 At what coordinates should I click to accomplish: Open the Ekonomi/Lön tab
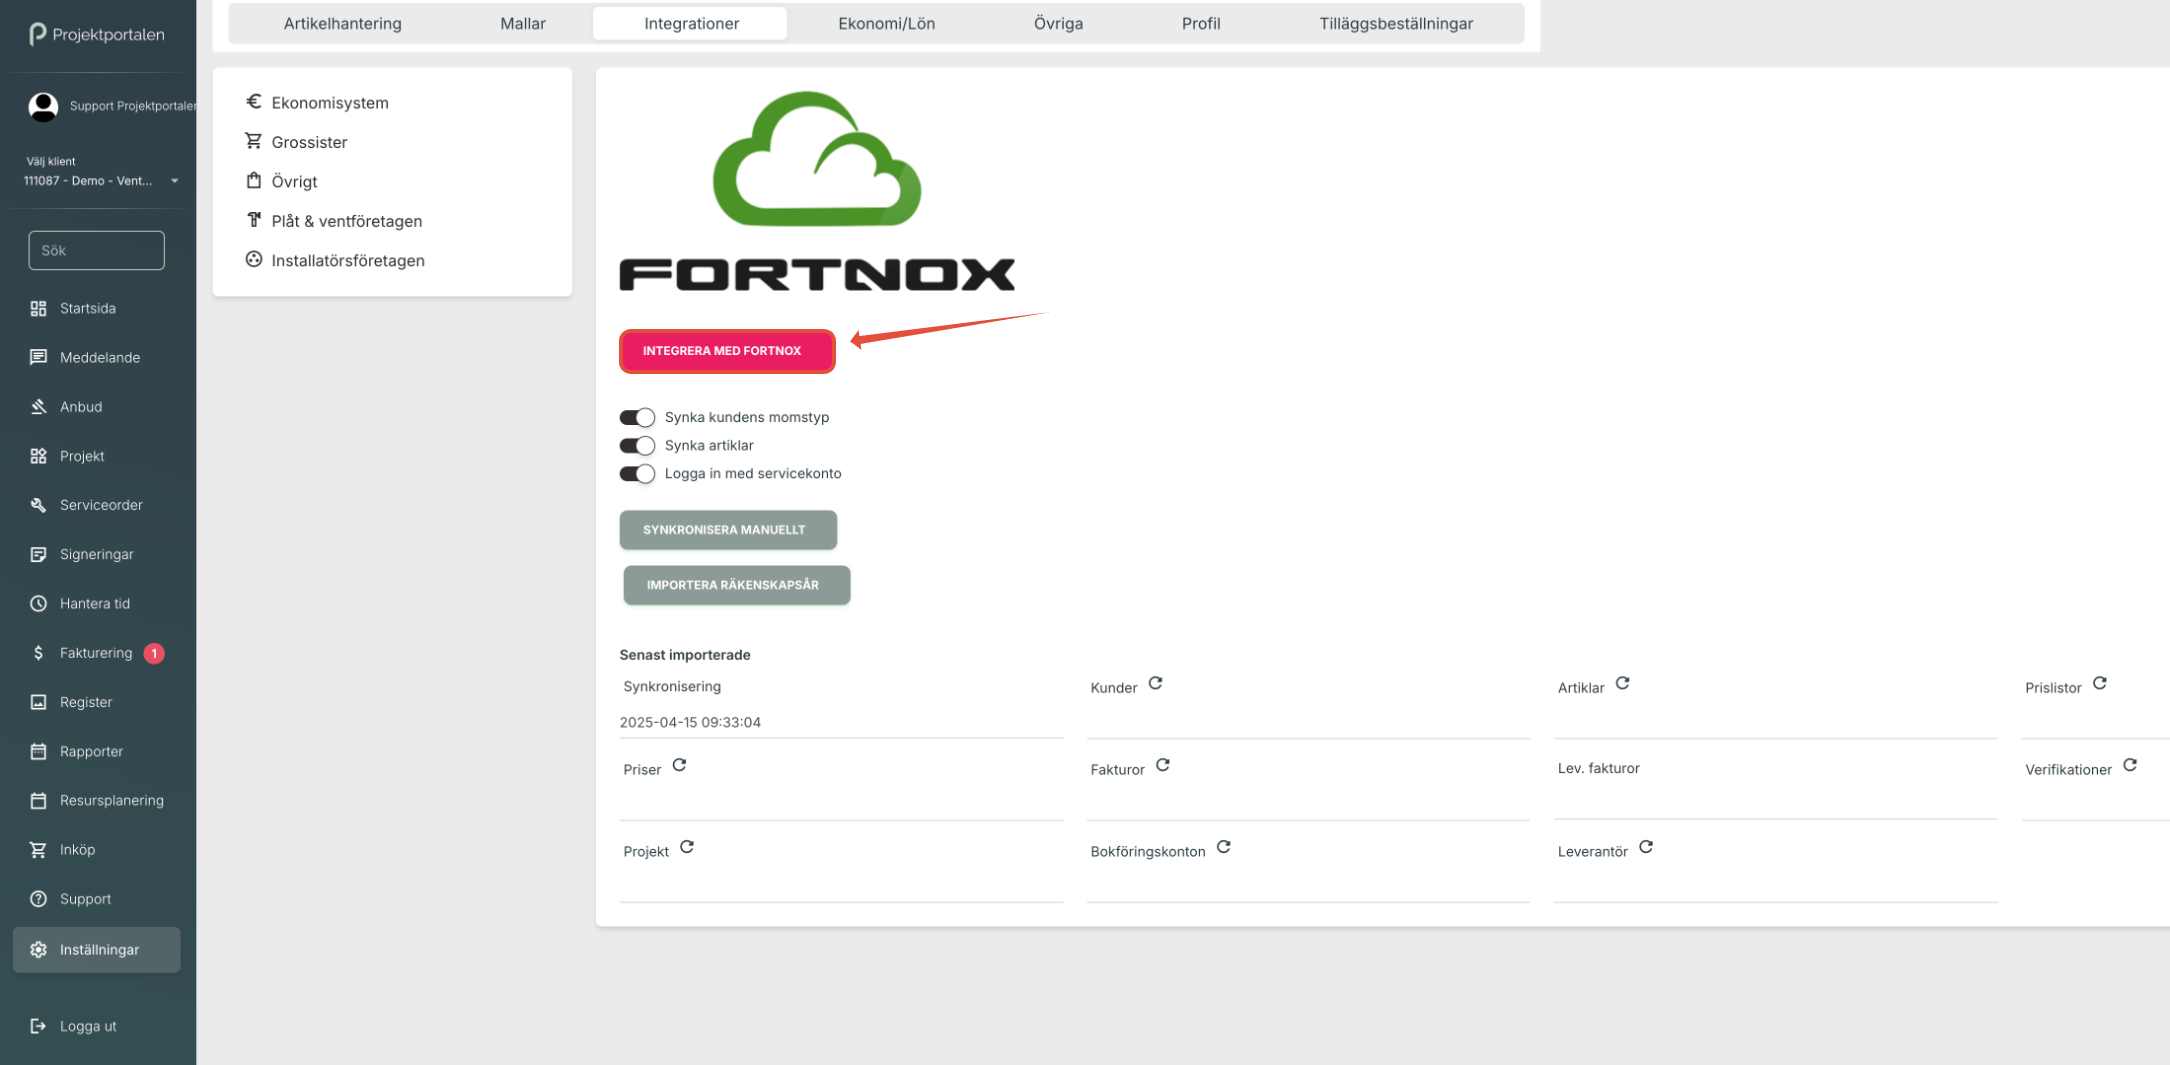[886, 23]
